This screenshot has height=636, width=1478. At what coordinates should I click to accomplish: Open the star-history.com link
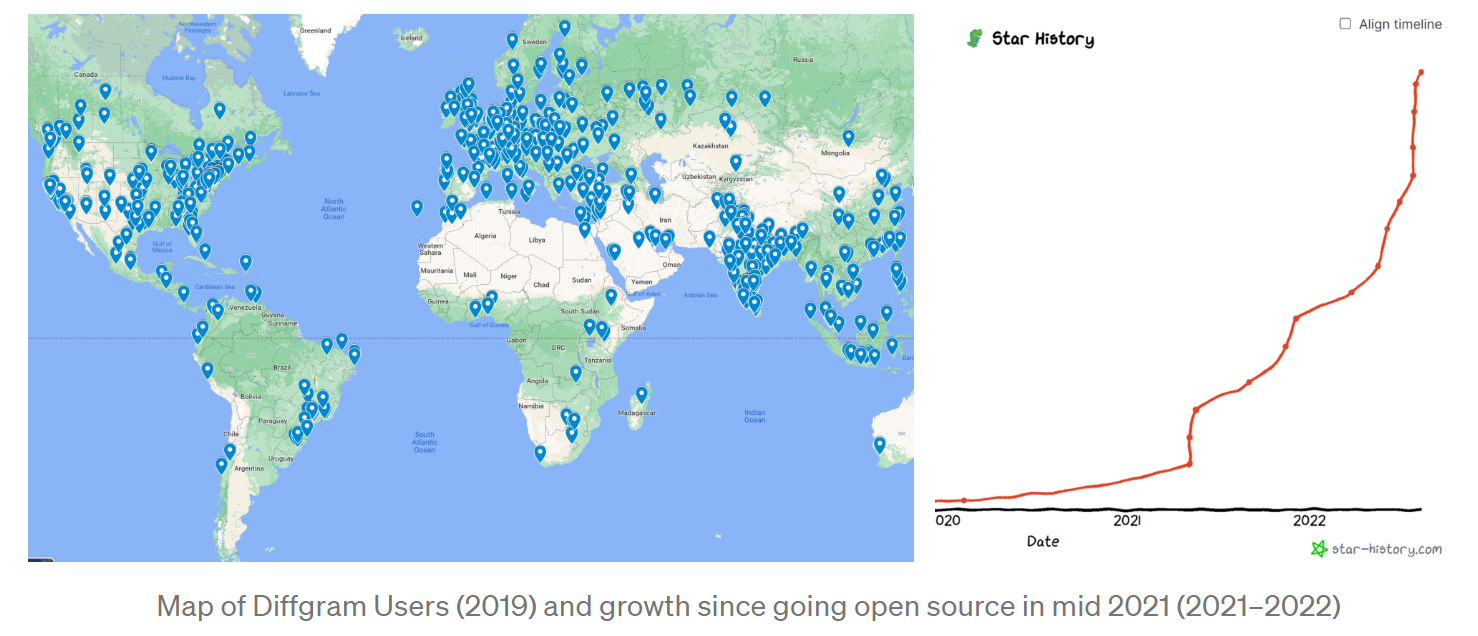click(1386, 549)
